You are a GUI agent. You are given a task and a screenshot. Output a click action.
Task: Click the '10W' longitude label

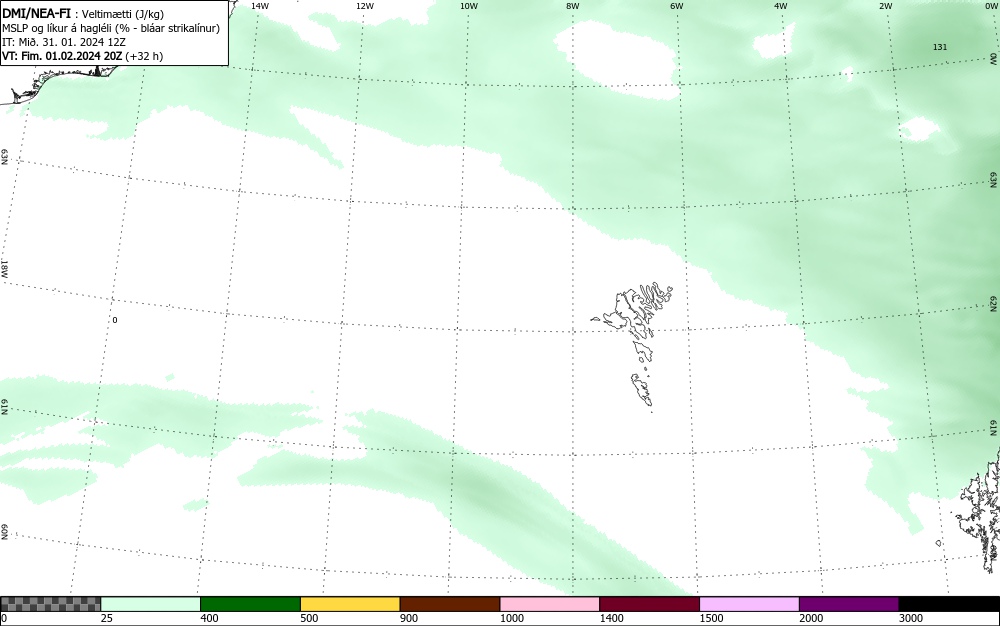(469, 6)
